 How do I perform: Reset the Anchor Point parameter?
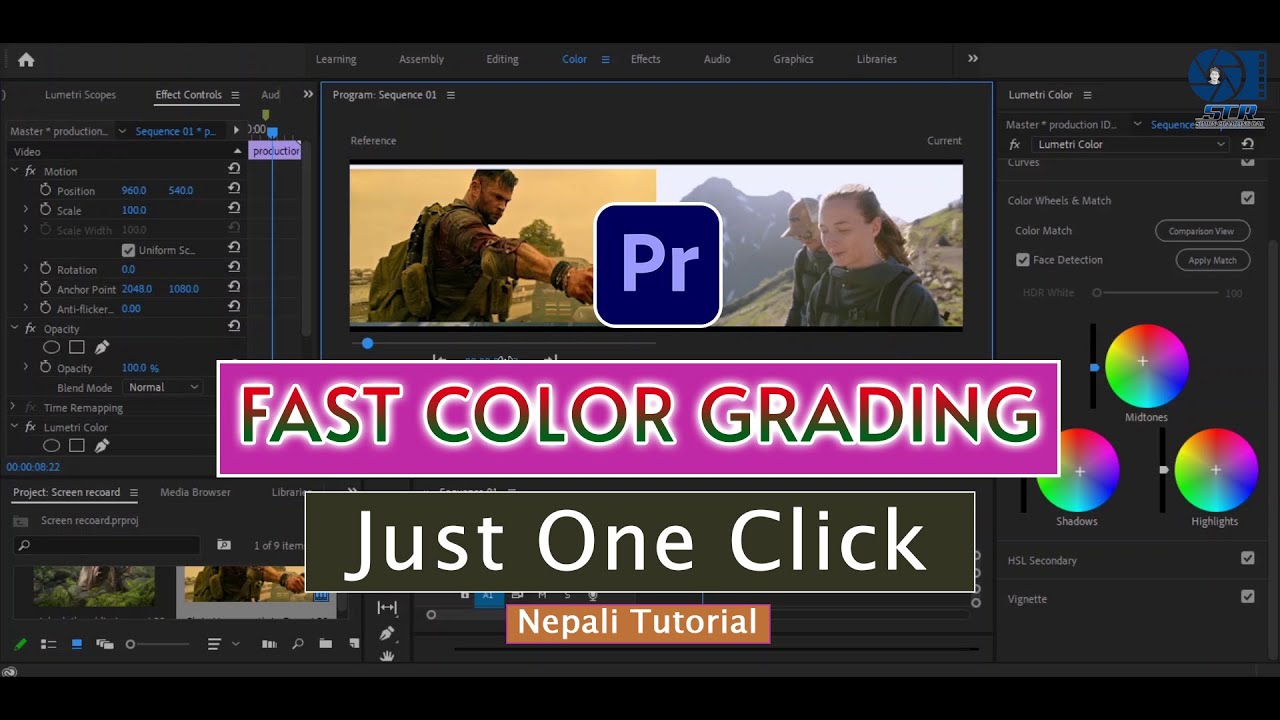[234, 288]
